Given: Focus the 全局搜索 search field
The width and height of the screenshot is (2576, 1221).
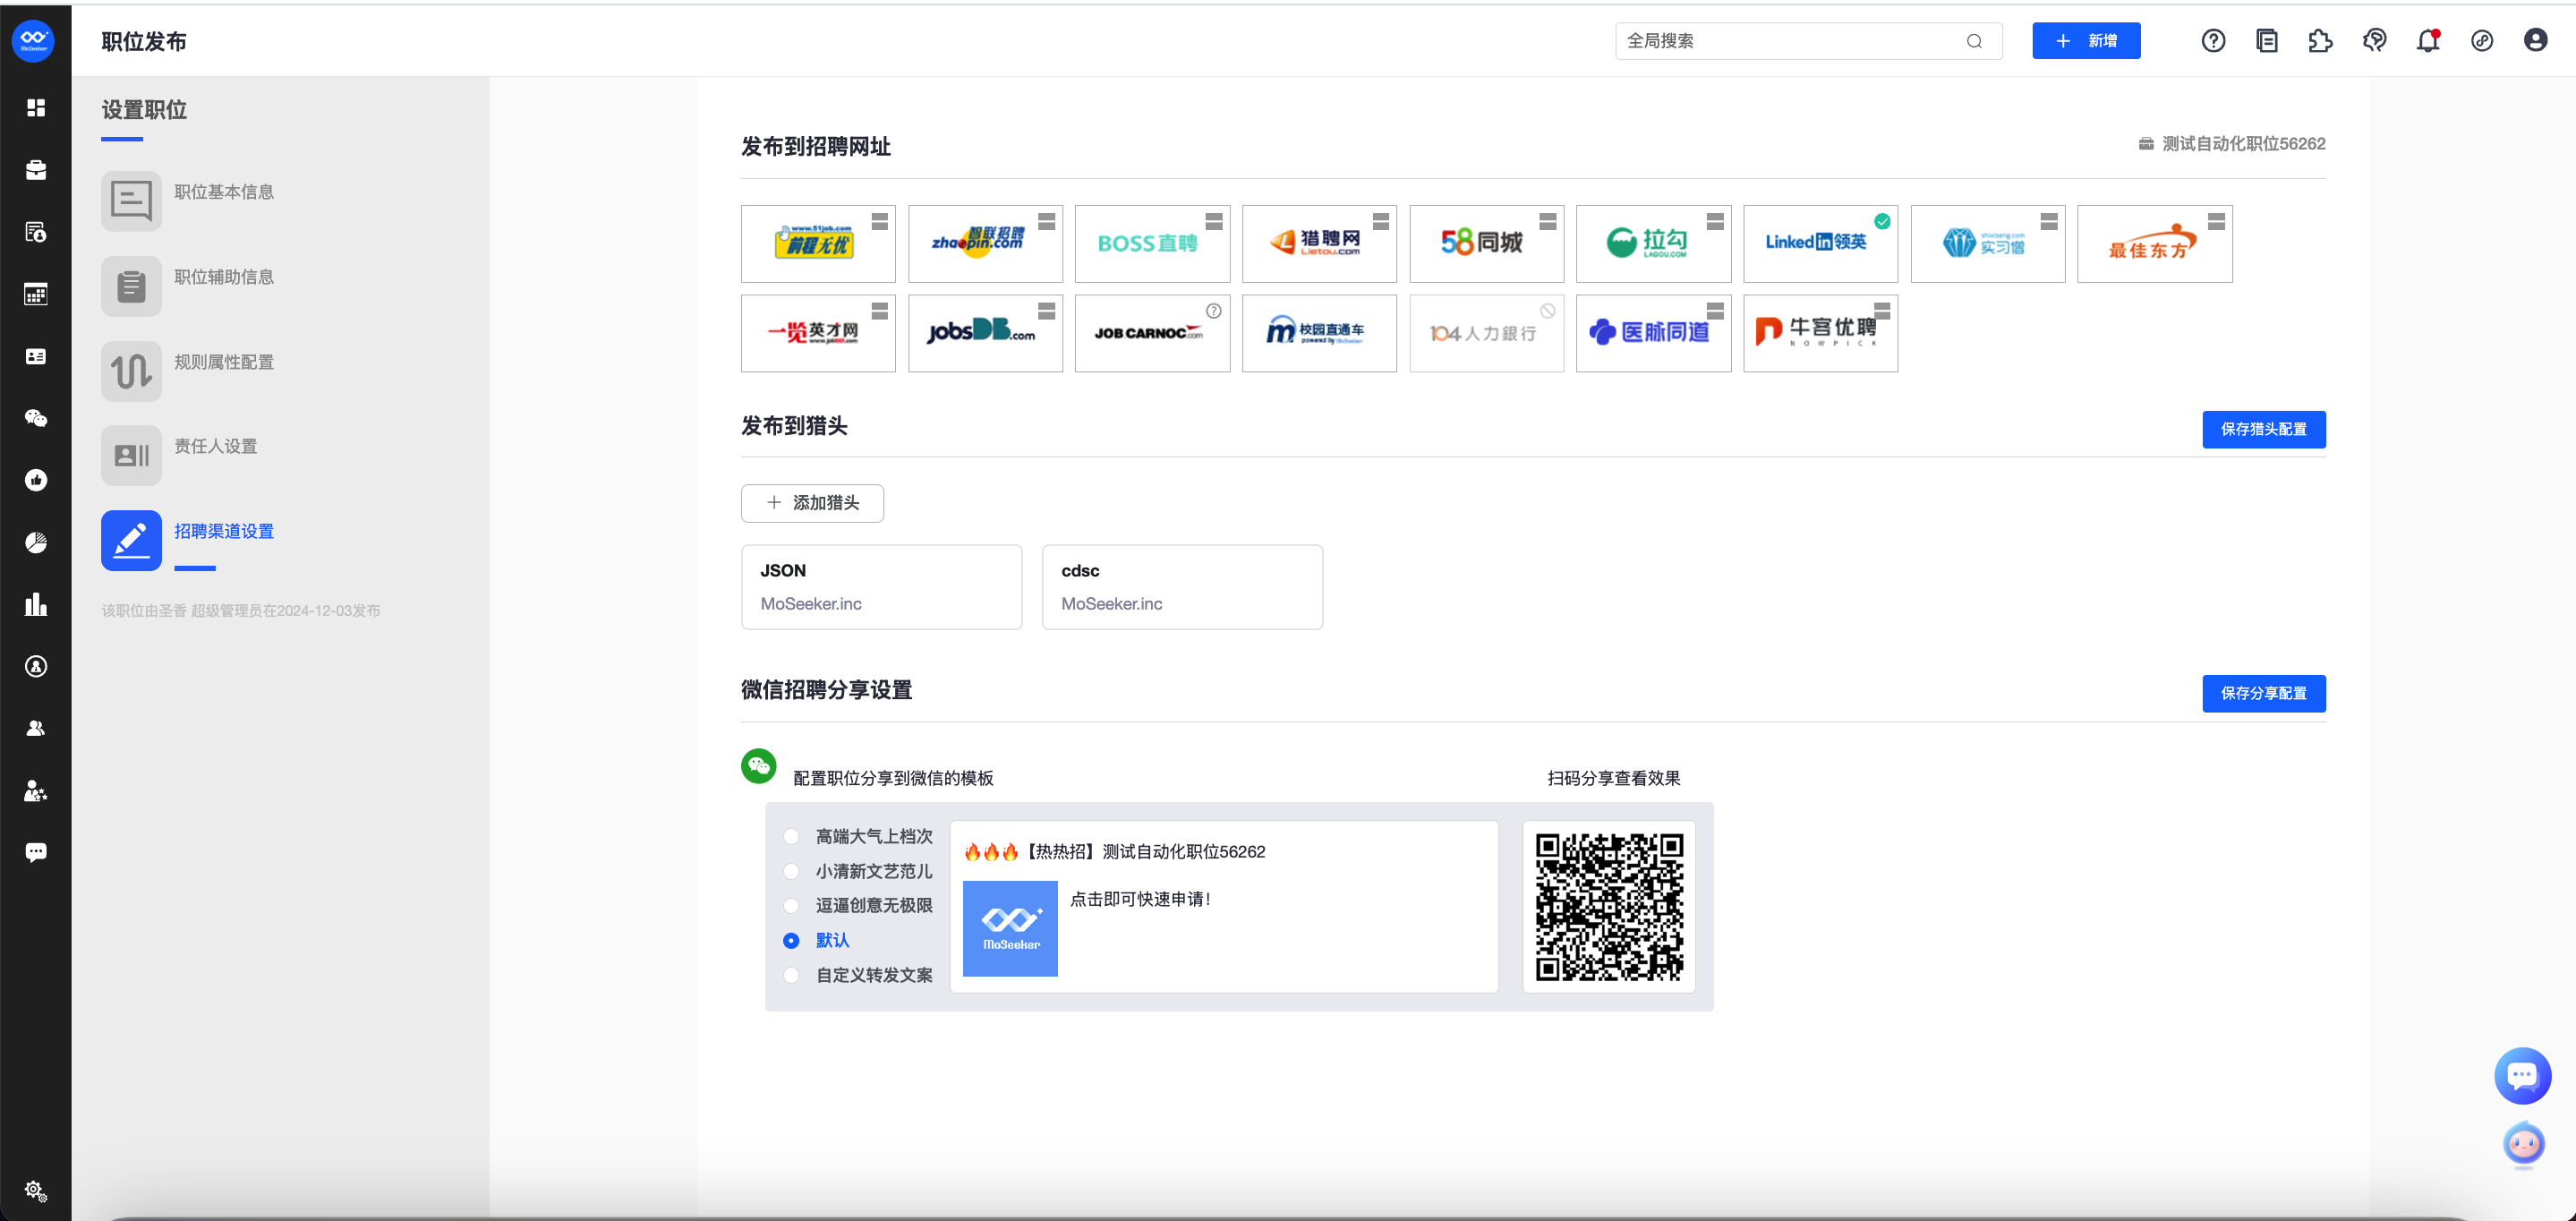Looking at the screenshot, I should pyautogui.click(x=1808, y=41).
